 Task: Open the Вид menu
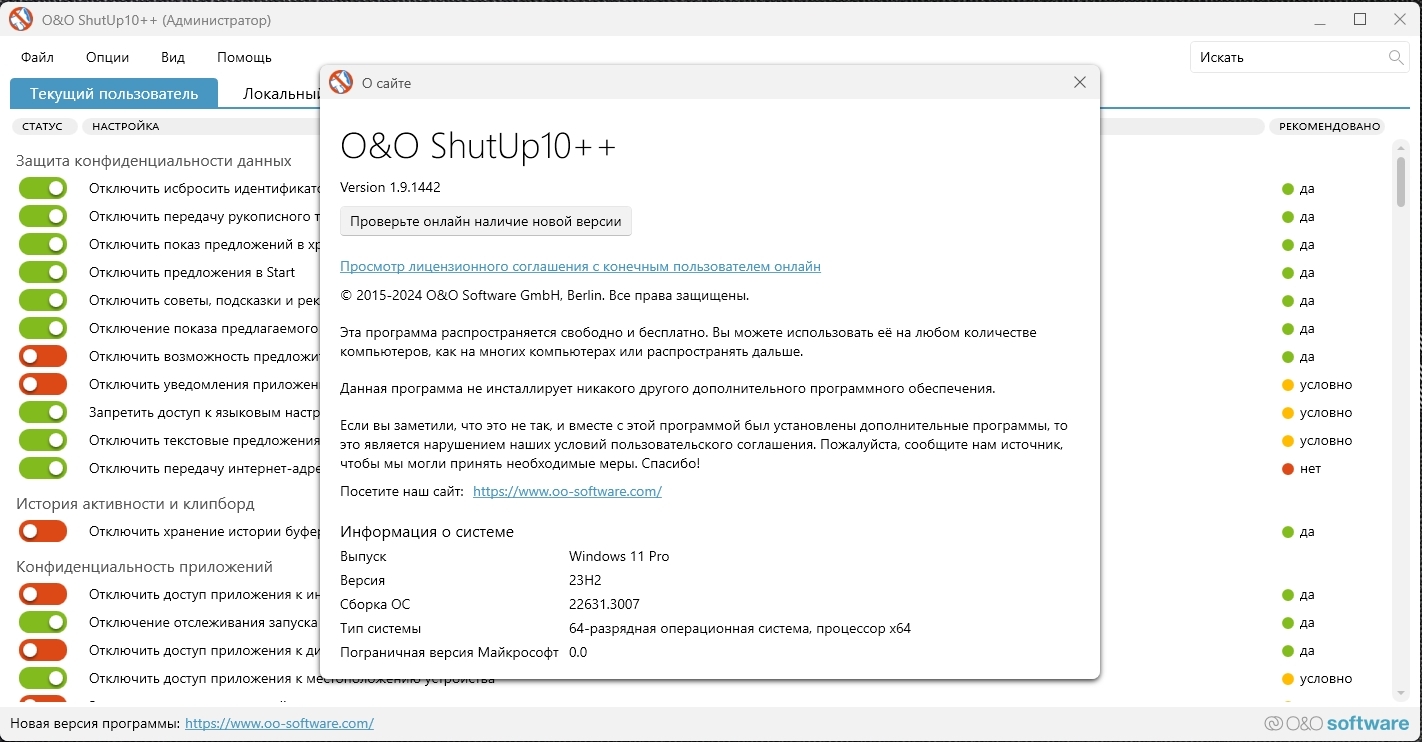(x=173, y=57)
